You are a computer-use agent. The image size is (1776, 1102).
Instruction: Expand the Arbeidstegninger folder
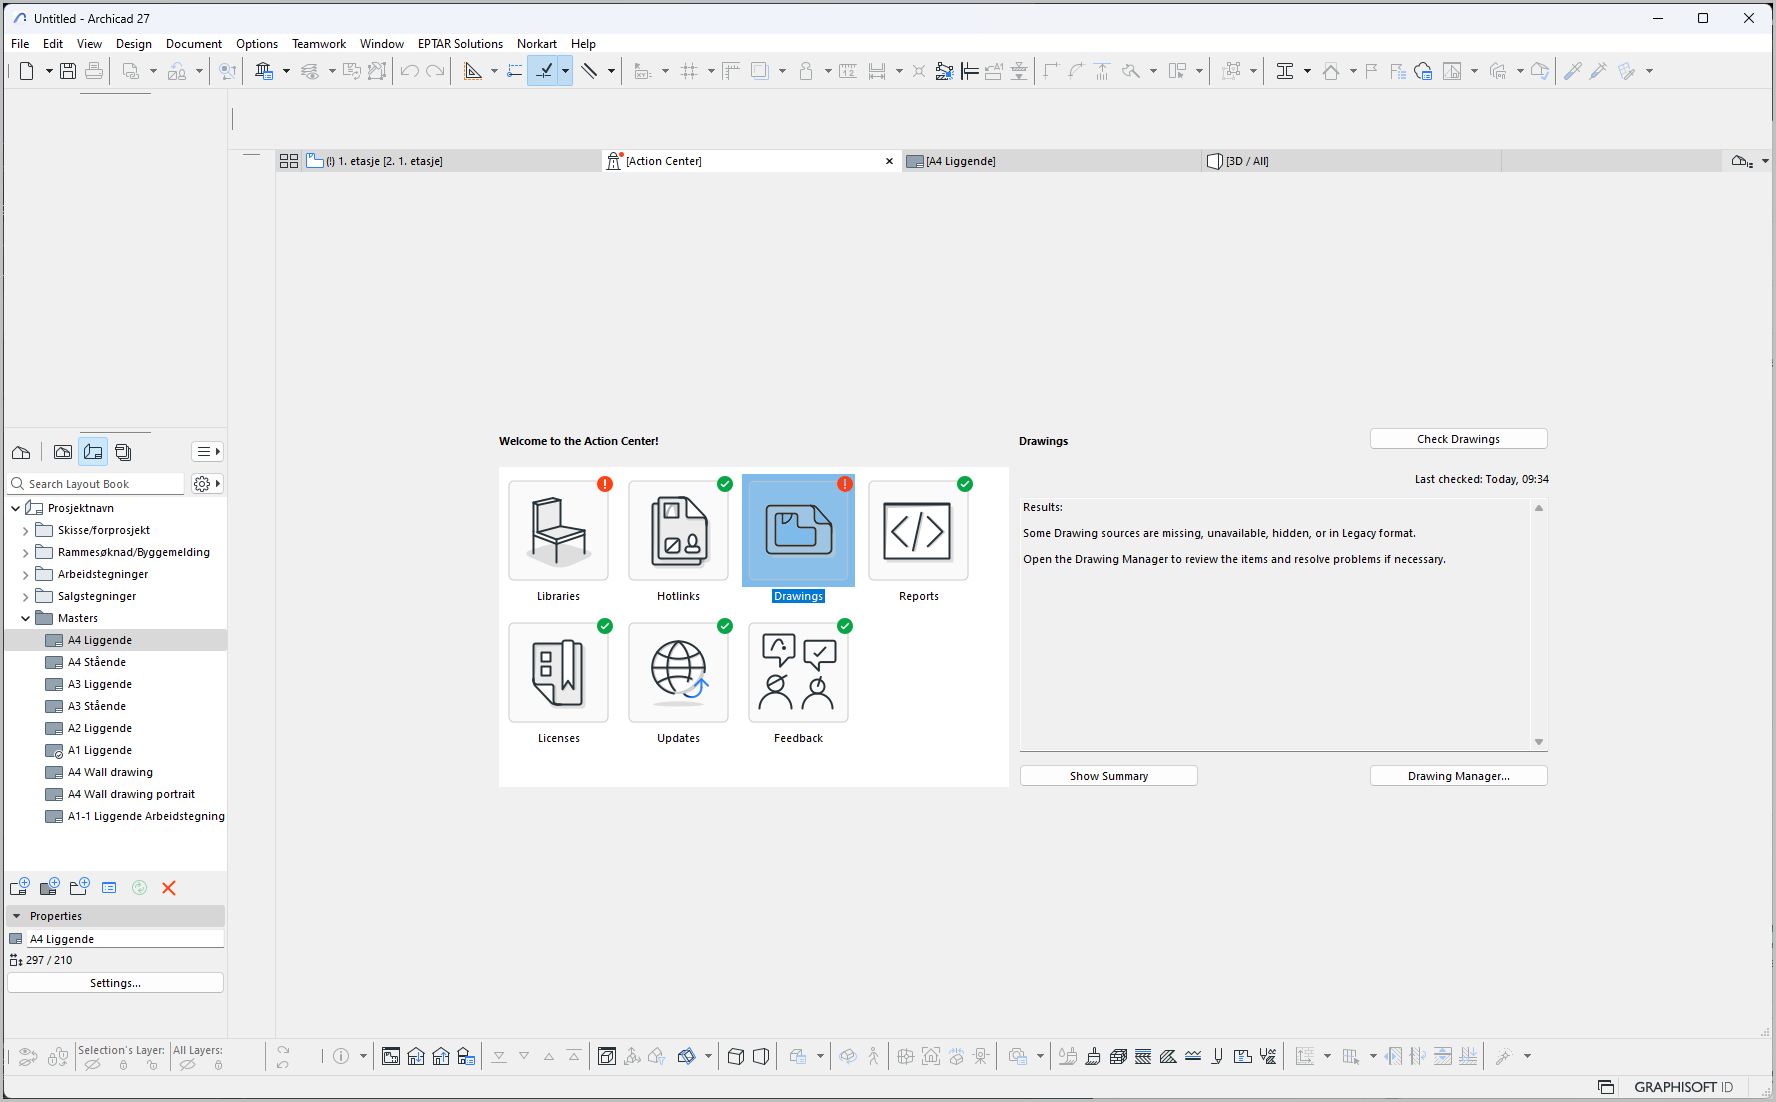(x=26, y=575)
